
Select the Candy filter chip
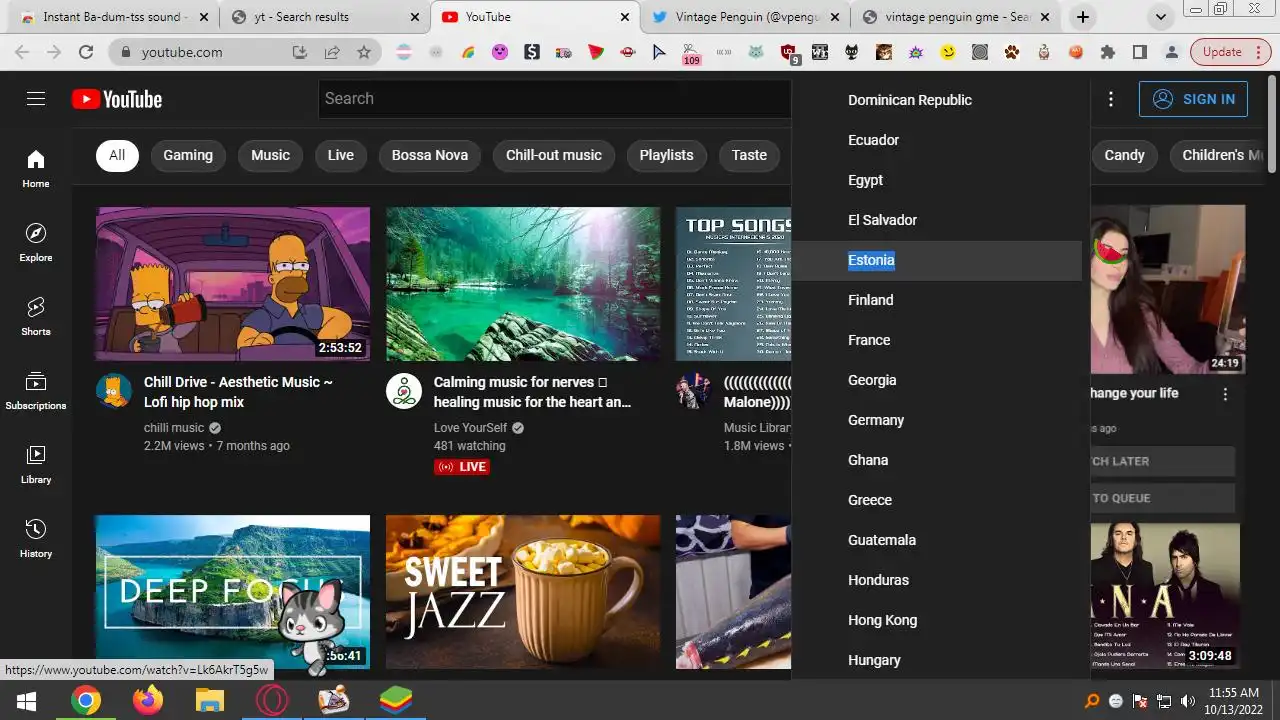(1124, 155)
